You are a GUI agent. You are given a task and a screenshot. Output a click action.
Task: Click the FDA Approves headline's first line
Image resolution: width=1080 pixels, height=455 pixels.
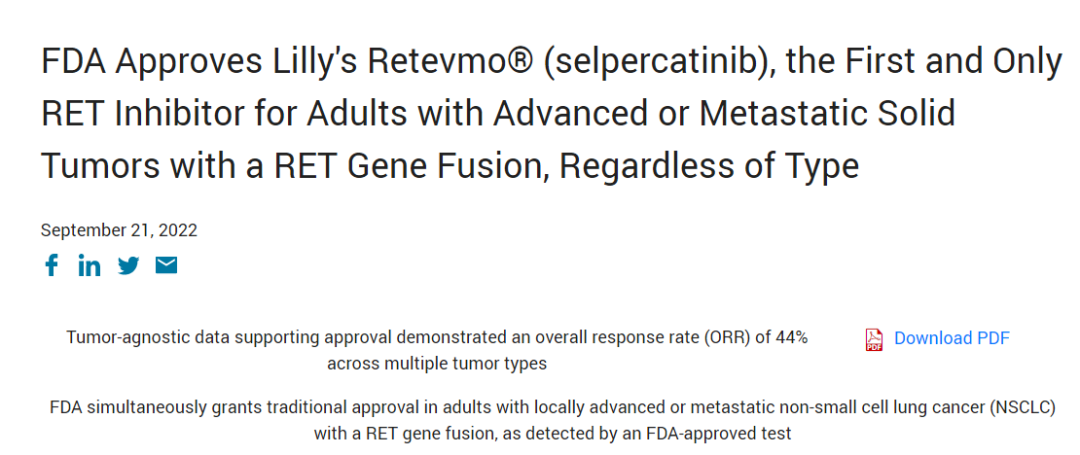550,62
